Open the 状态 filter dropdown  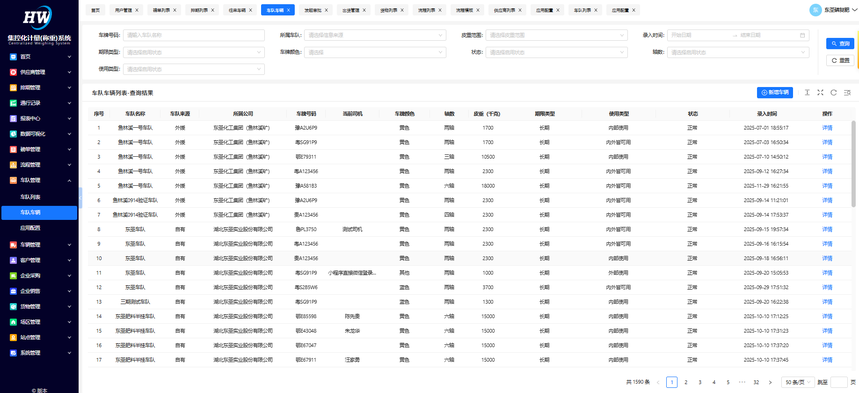tap(556, 52)
